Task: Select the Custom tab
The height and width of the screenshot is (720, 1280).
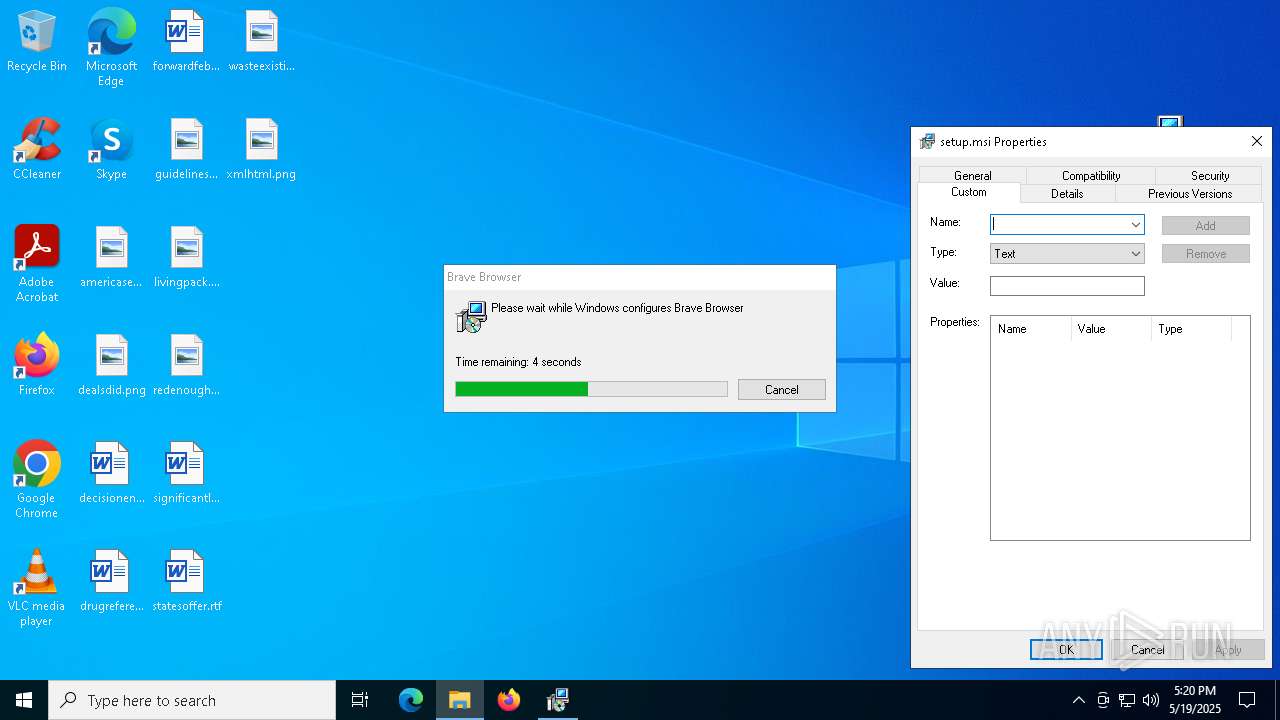Action: click(969, 192)
